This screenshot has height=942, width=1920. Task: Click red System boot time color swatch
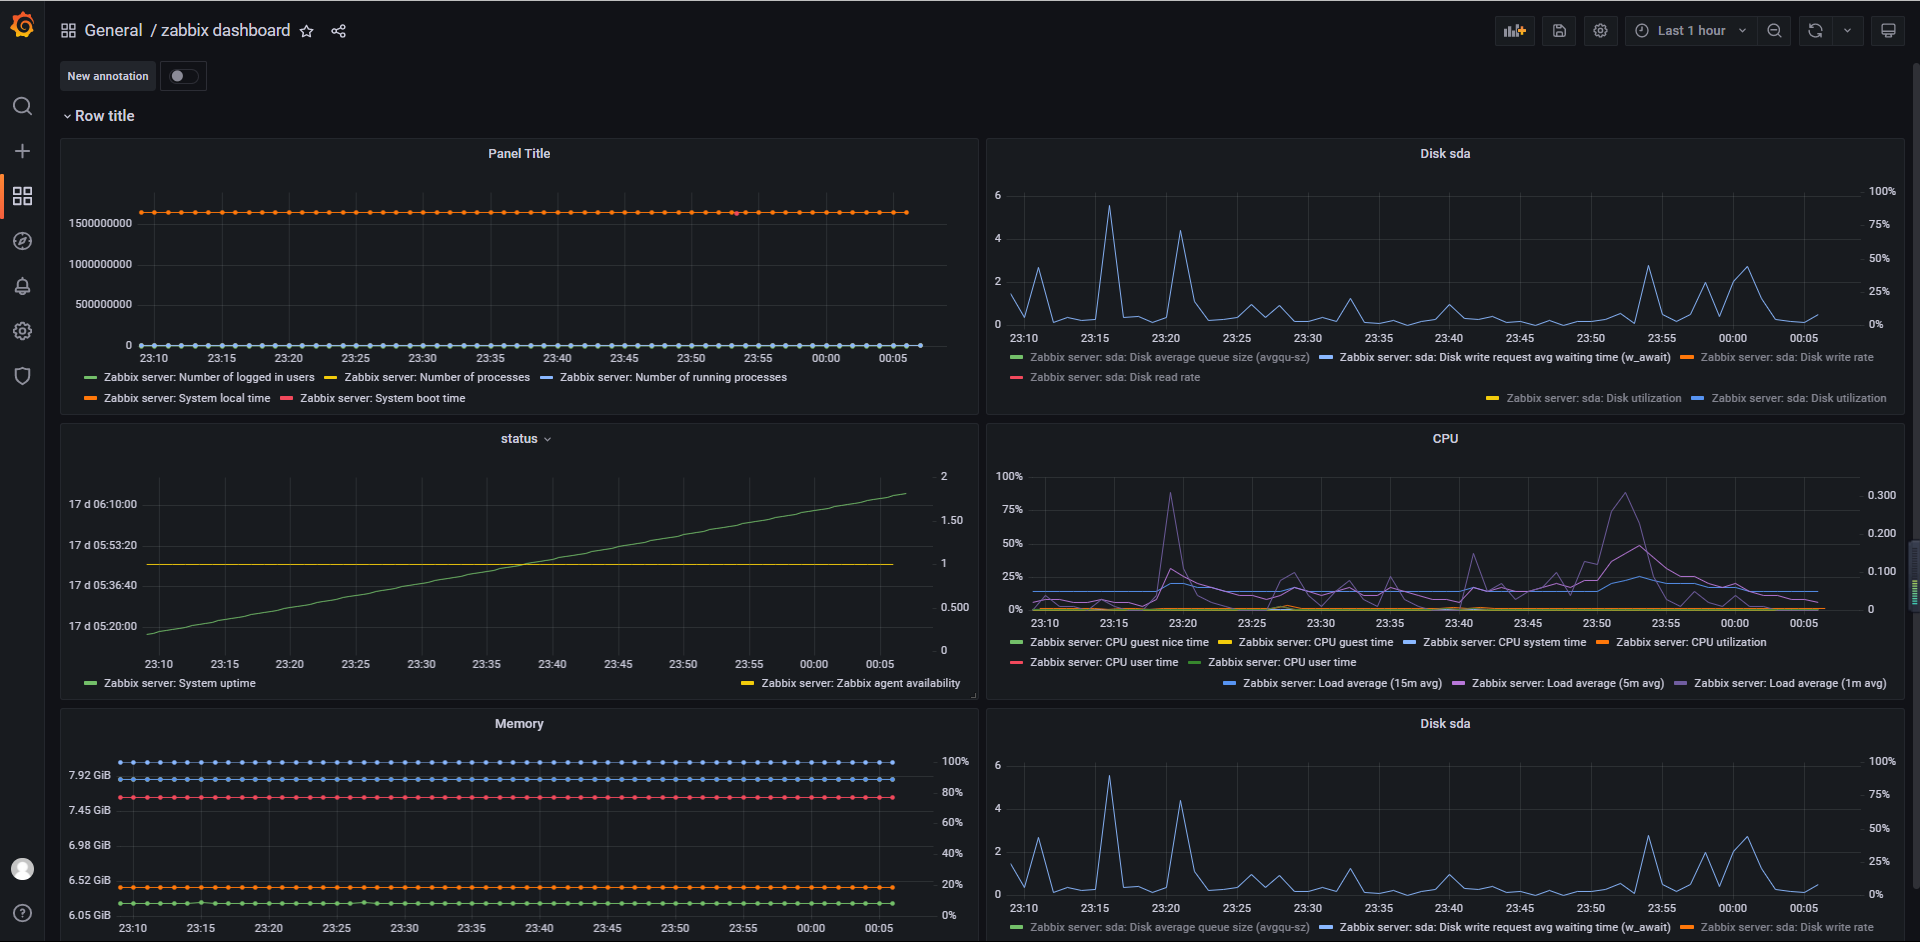coord(286,399)
